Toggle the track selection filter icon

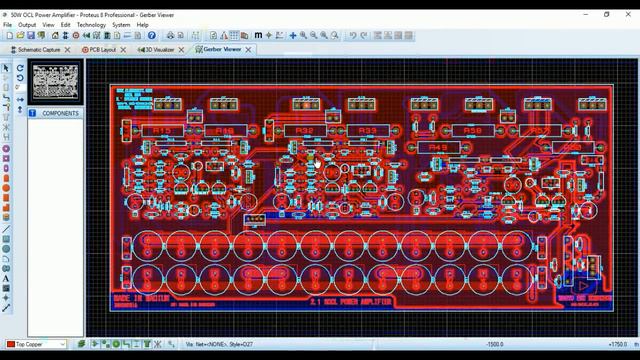click(126, 344)
